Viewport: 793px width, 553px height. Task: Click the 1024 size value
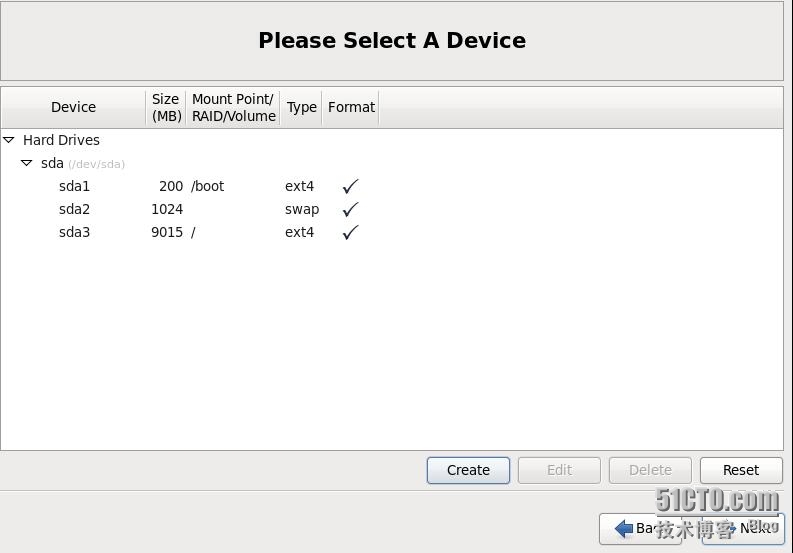click(x=167, y=209)
